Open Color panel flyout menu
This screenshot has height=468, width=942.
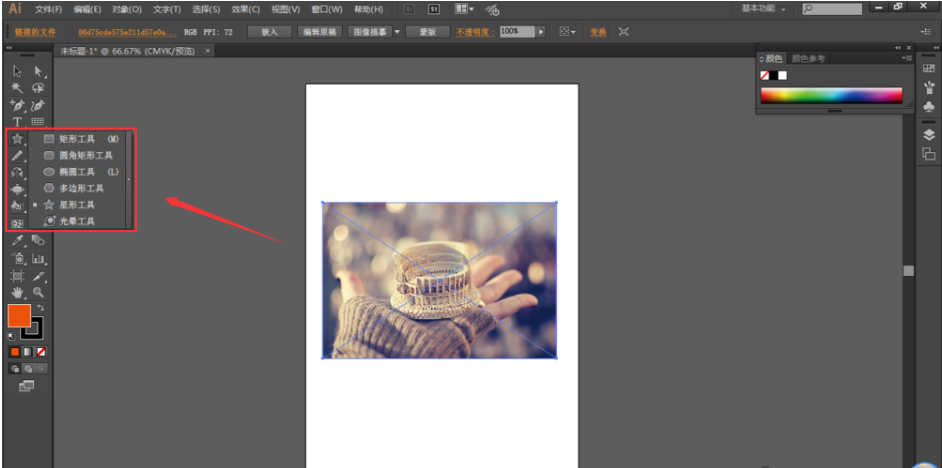pyautogui.click(x=907, y=58)
